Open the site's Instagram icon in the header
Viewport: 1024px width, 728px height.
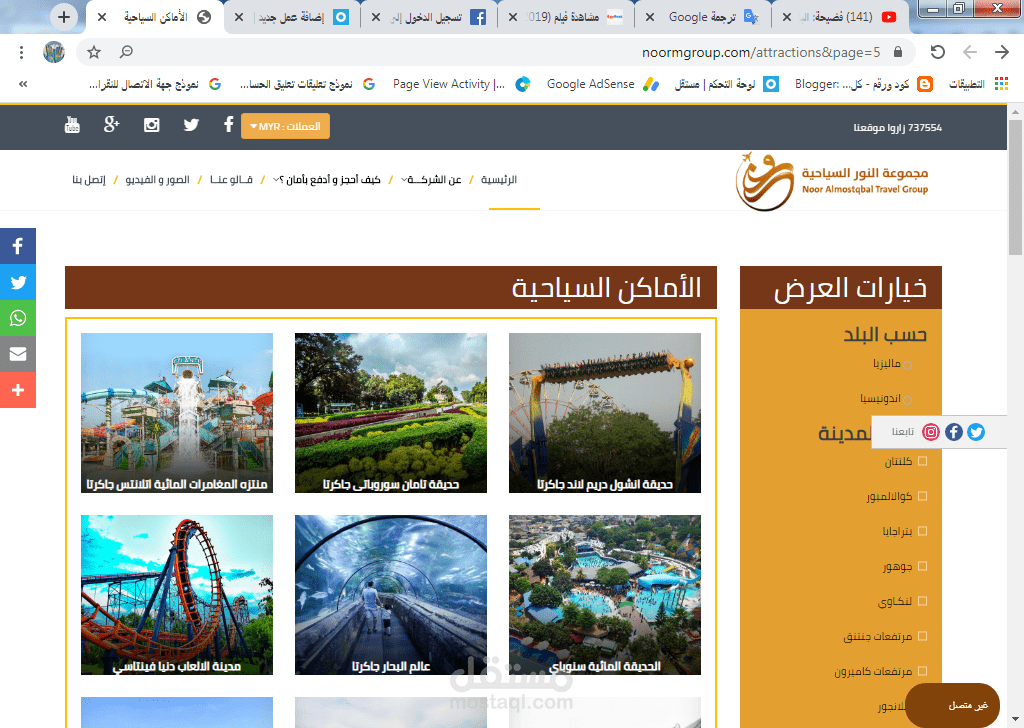coord(151,124)
